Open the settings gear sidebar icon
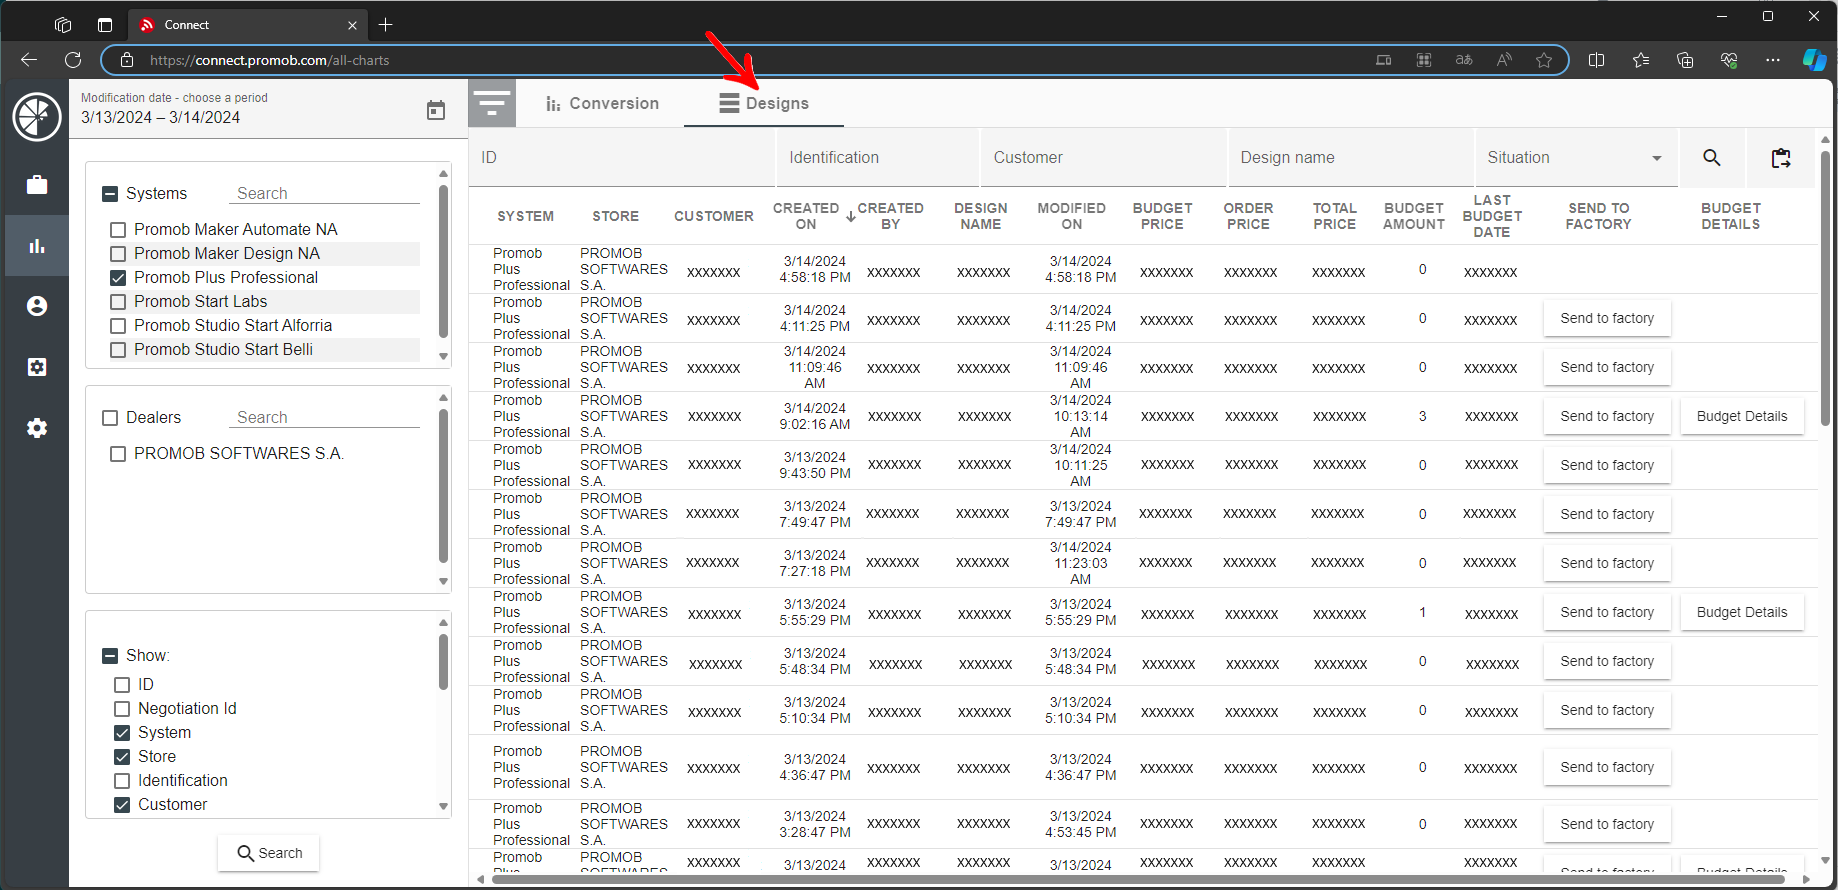Image resolution: width=1838 pixels, height=890 pixels. (37, 428)
